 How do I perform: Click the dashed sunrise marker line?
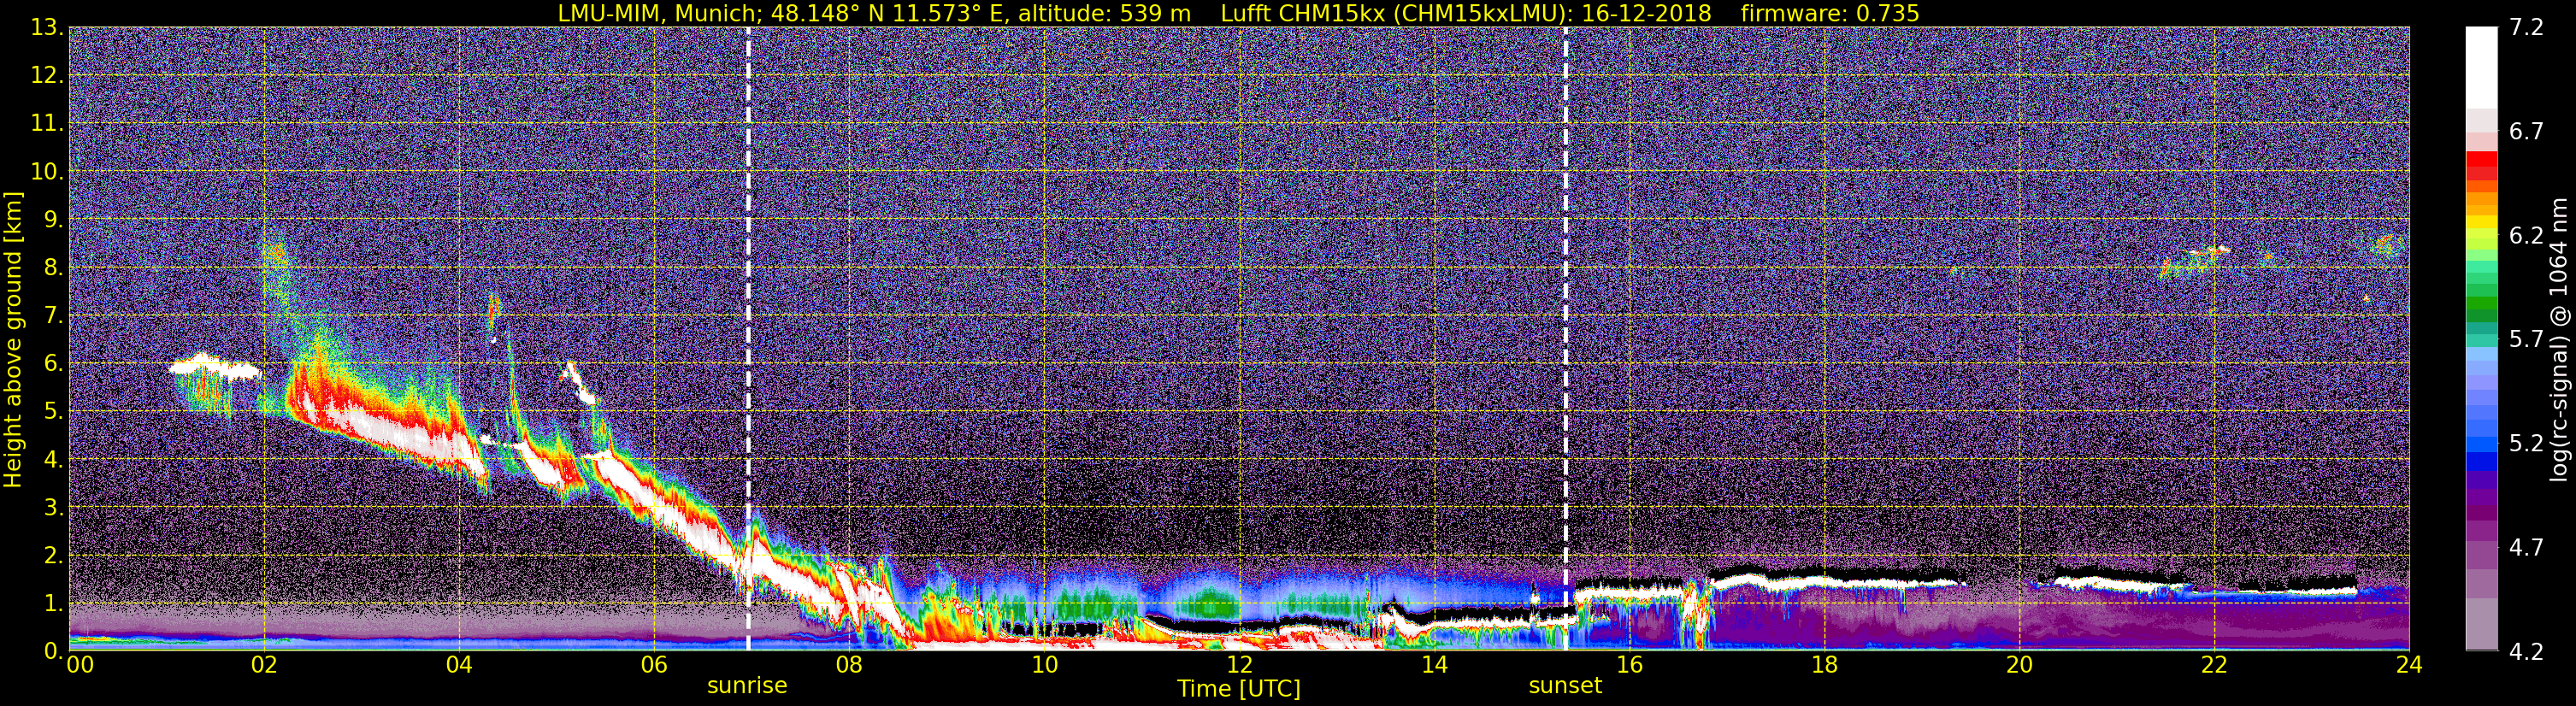748,338
